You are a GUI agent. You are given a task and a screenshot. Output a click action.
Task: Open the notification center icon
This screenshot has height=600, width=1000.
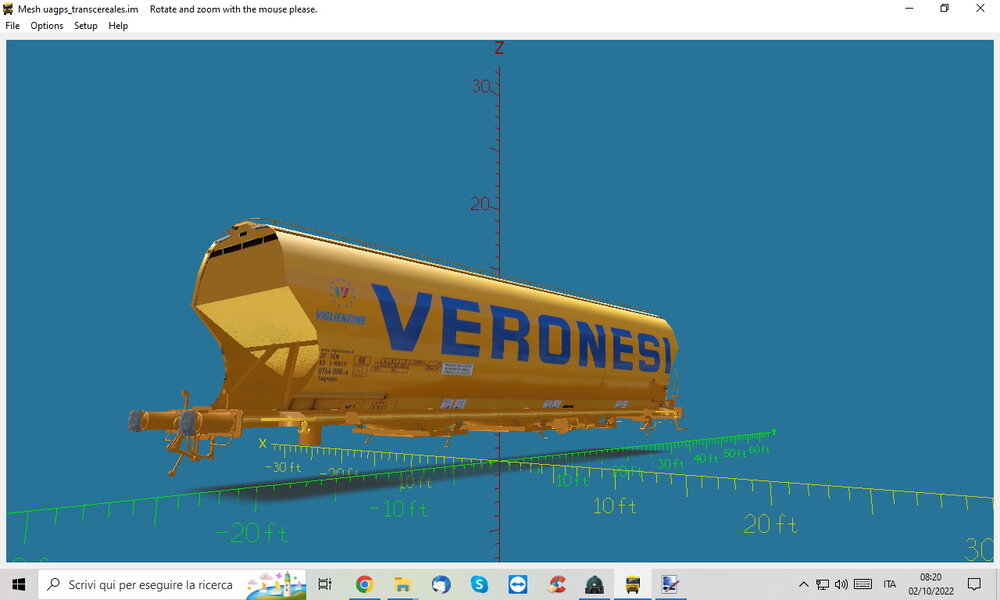(974, 584)
